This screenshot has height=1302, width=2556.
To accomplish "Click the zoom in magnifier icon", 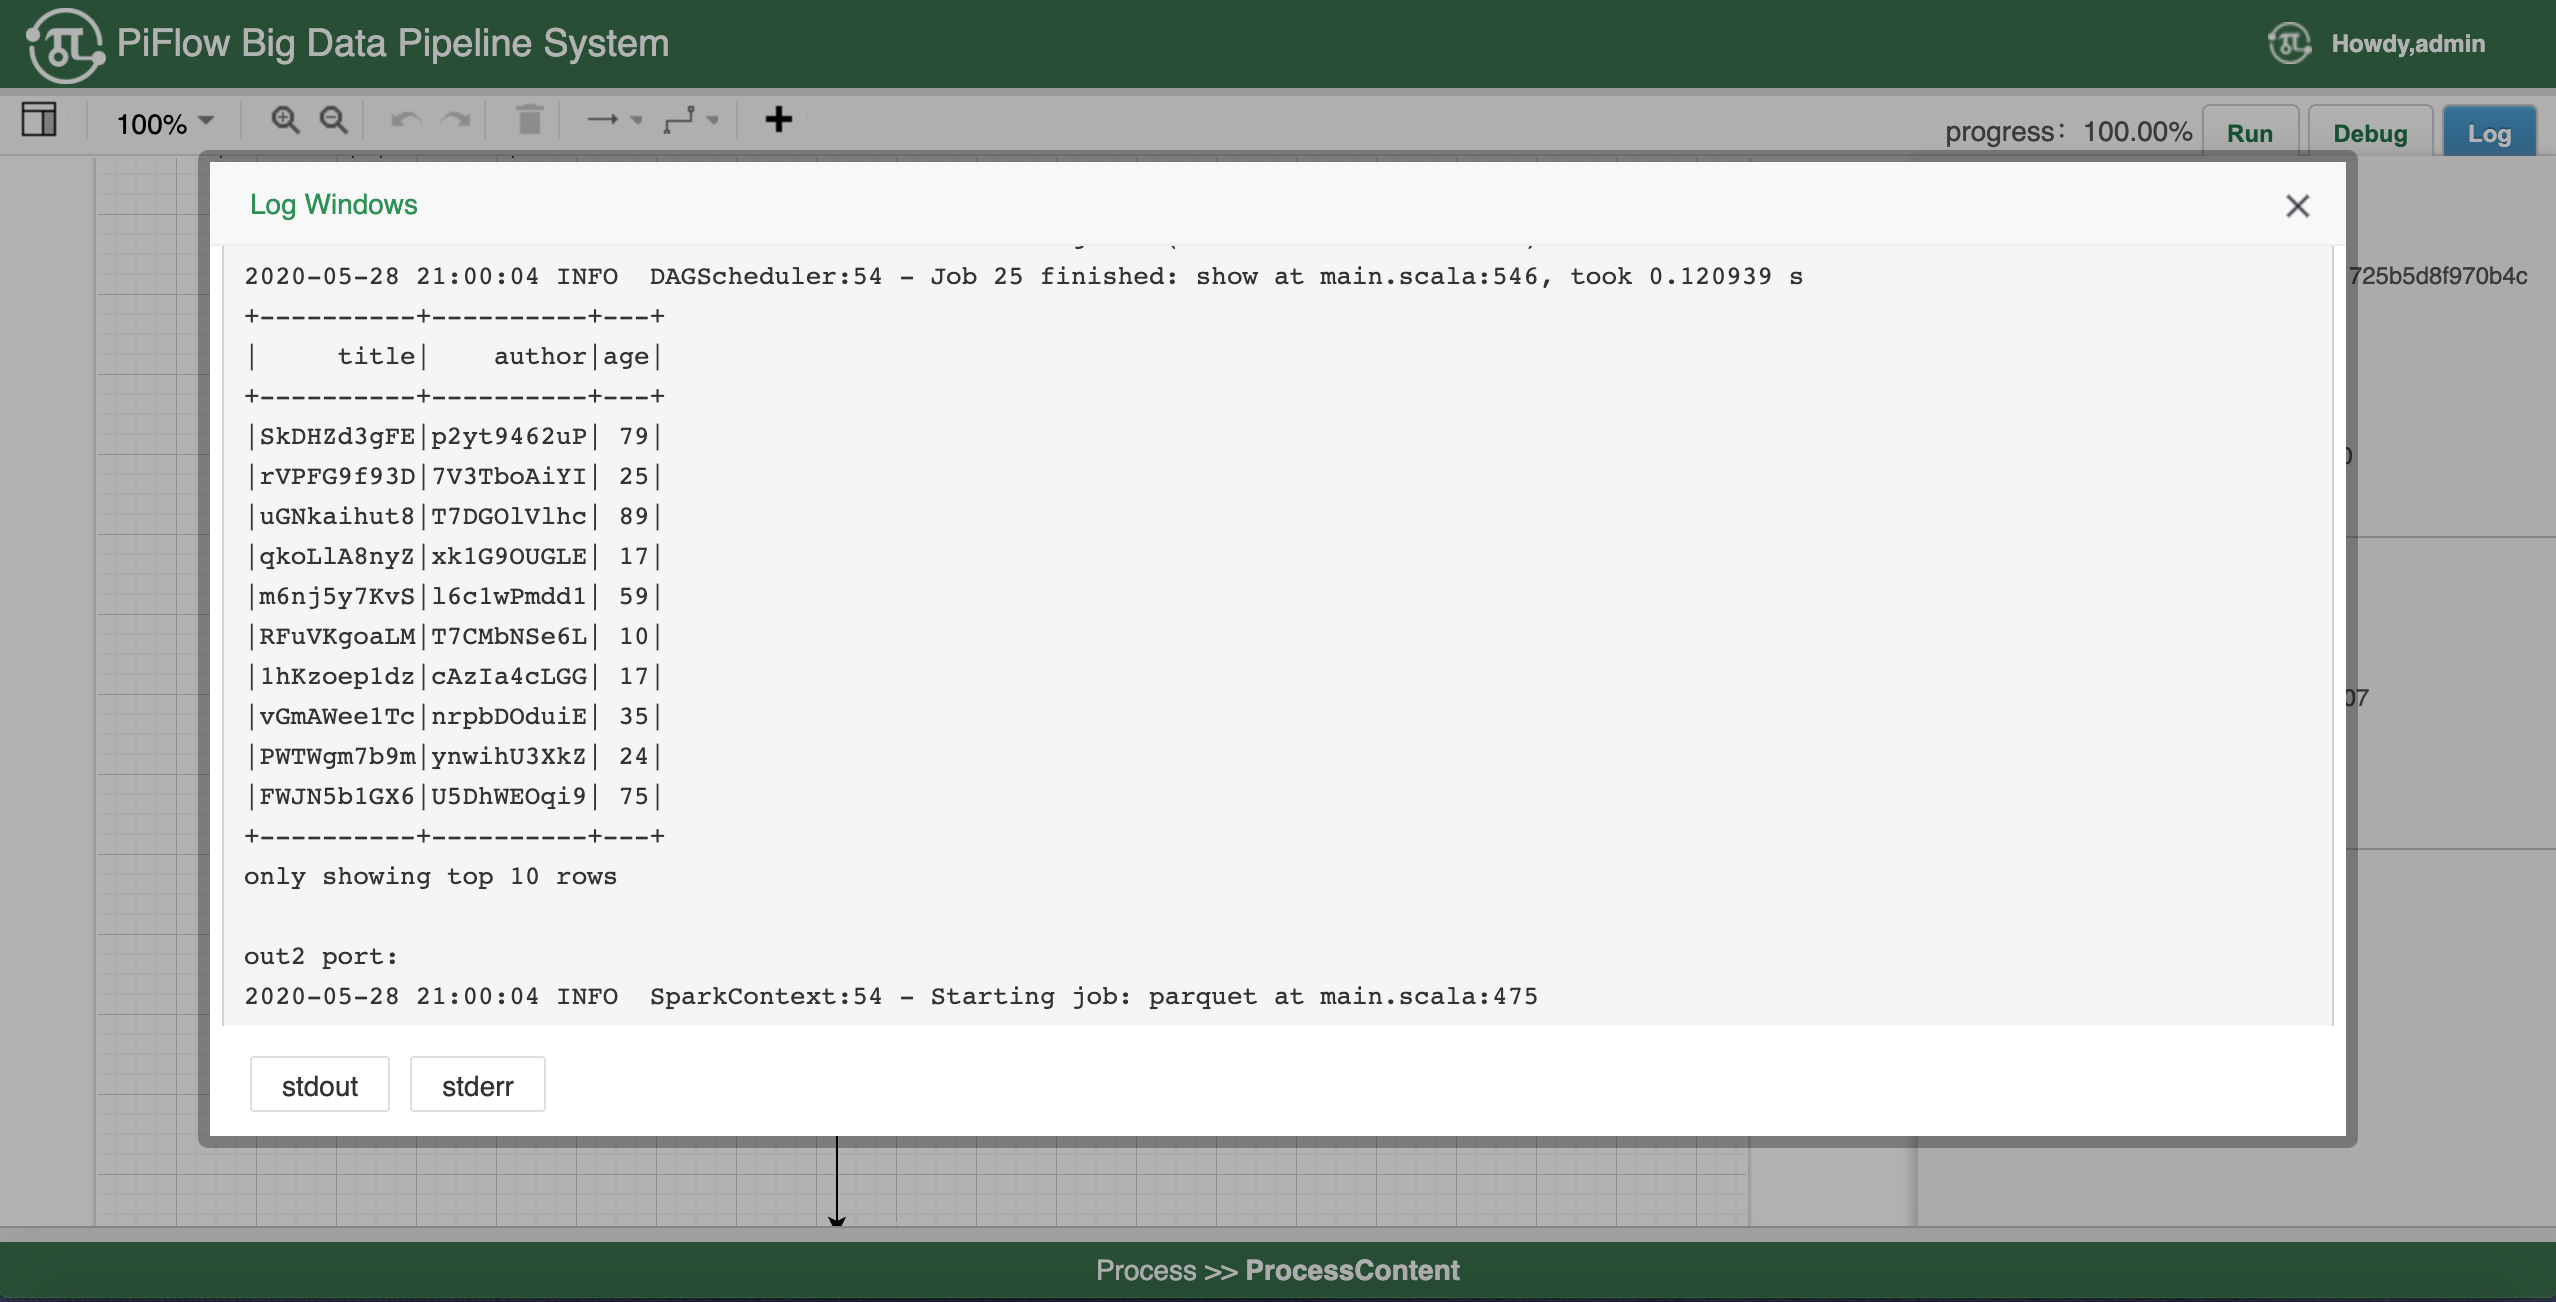I will [x=285, y=120].
